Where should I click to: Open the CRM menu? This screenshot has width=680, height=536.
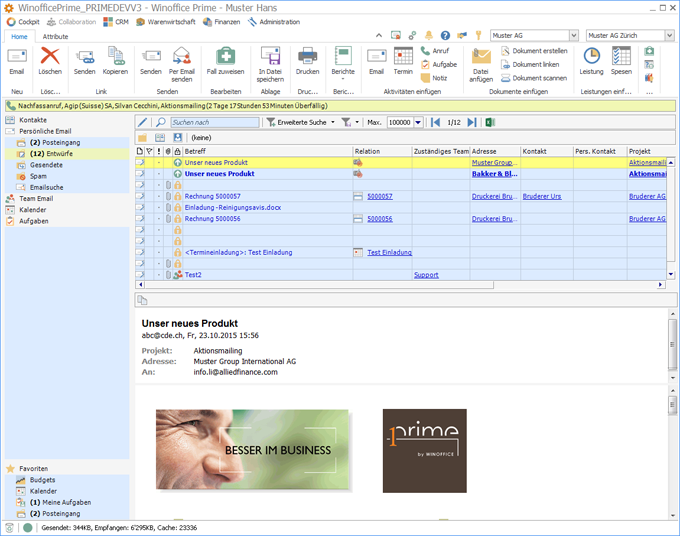[116, 22]
